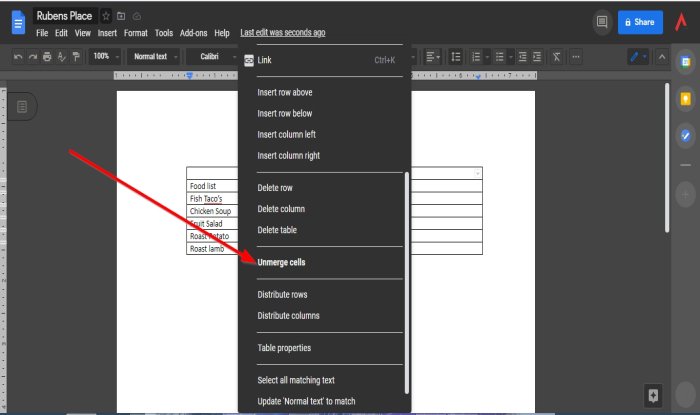
Task: Run spelling and grammar check
Action: (62, 57)
